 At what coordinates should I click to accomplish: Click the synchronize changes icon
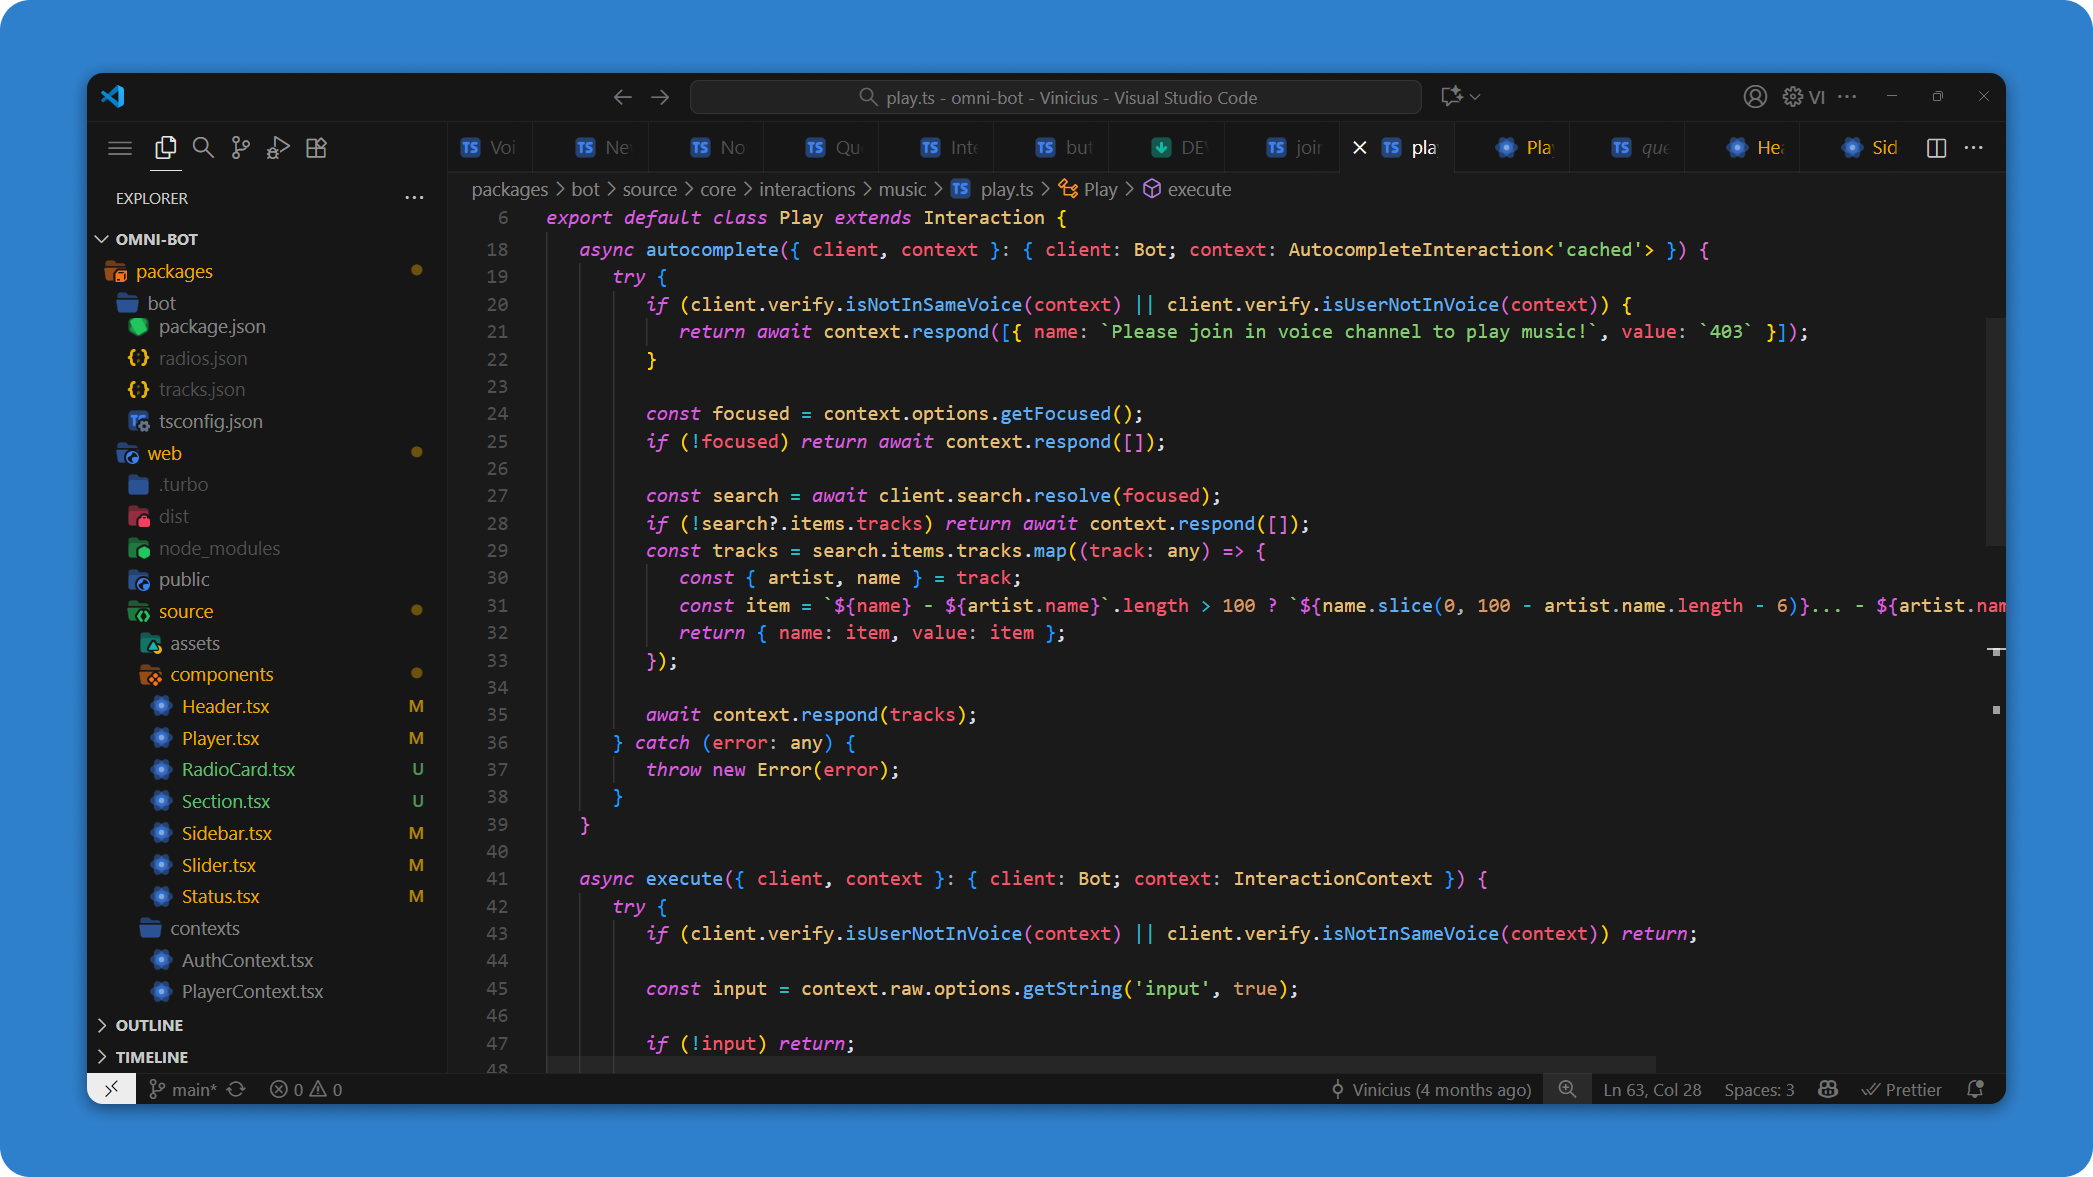coord(236,1089)
